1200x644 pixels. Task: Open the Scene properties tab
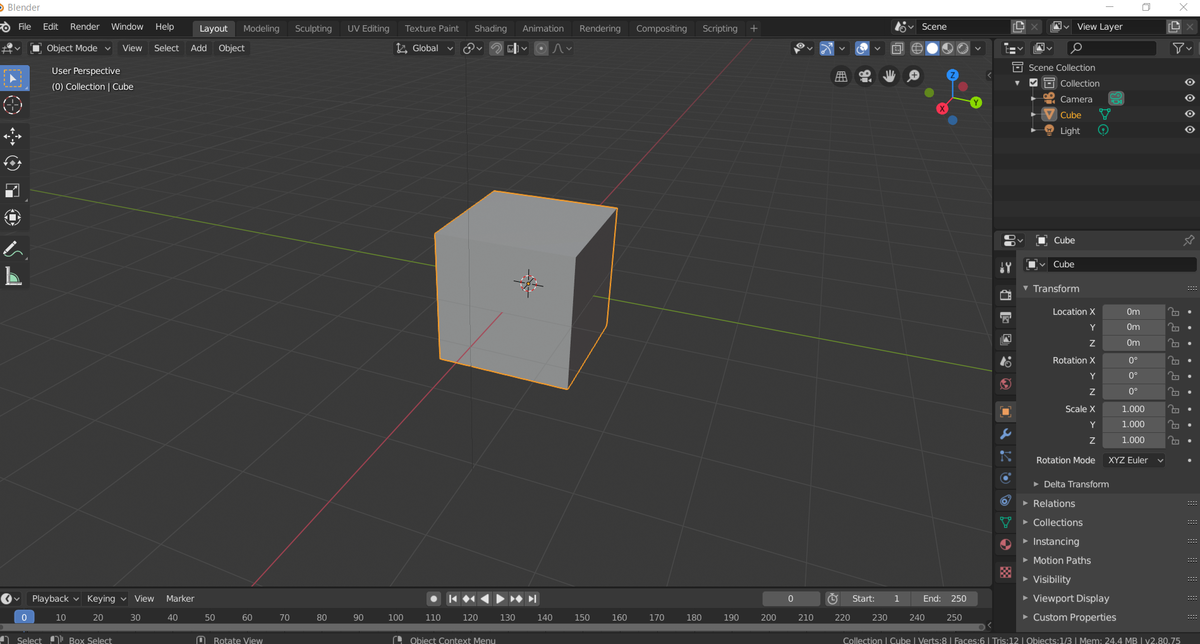coord(1006,361)
